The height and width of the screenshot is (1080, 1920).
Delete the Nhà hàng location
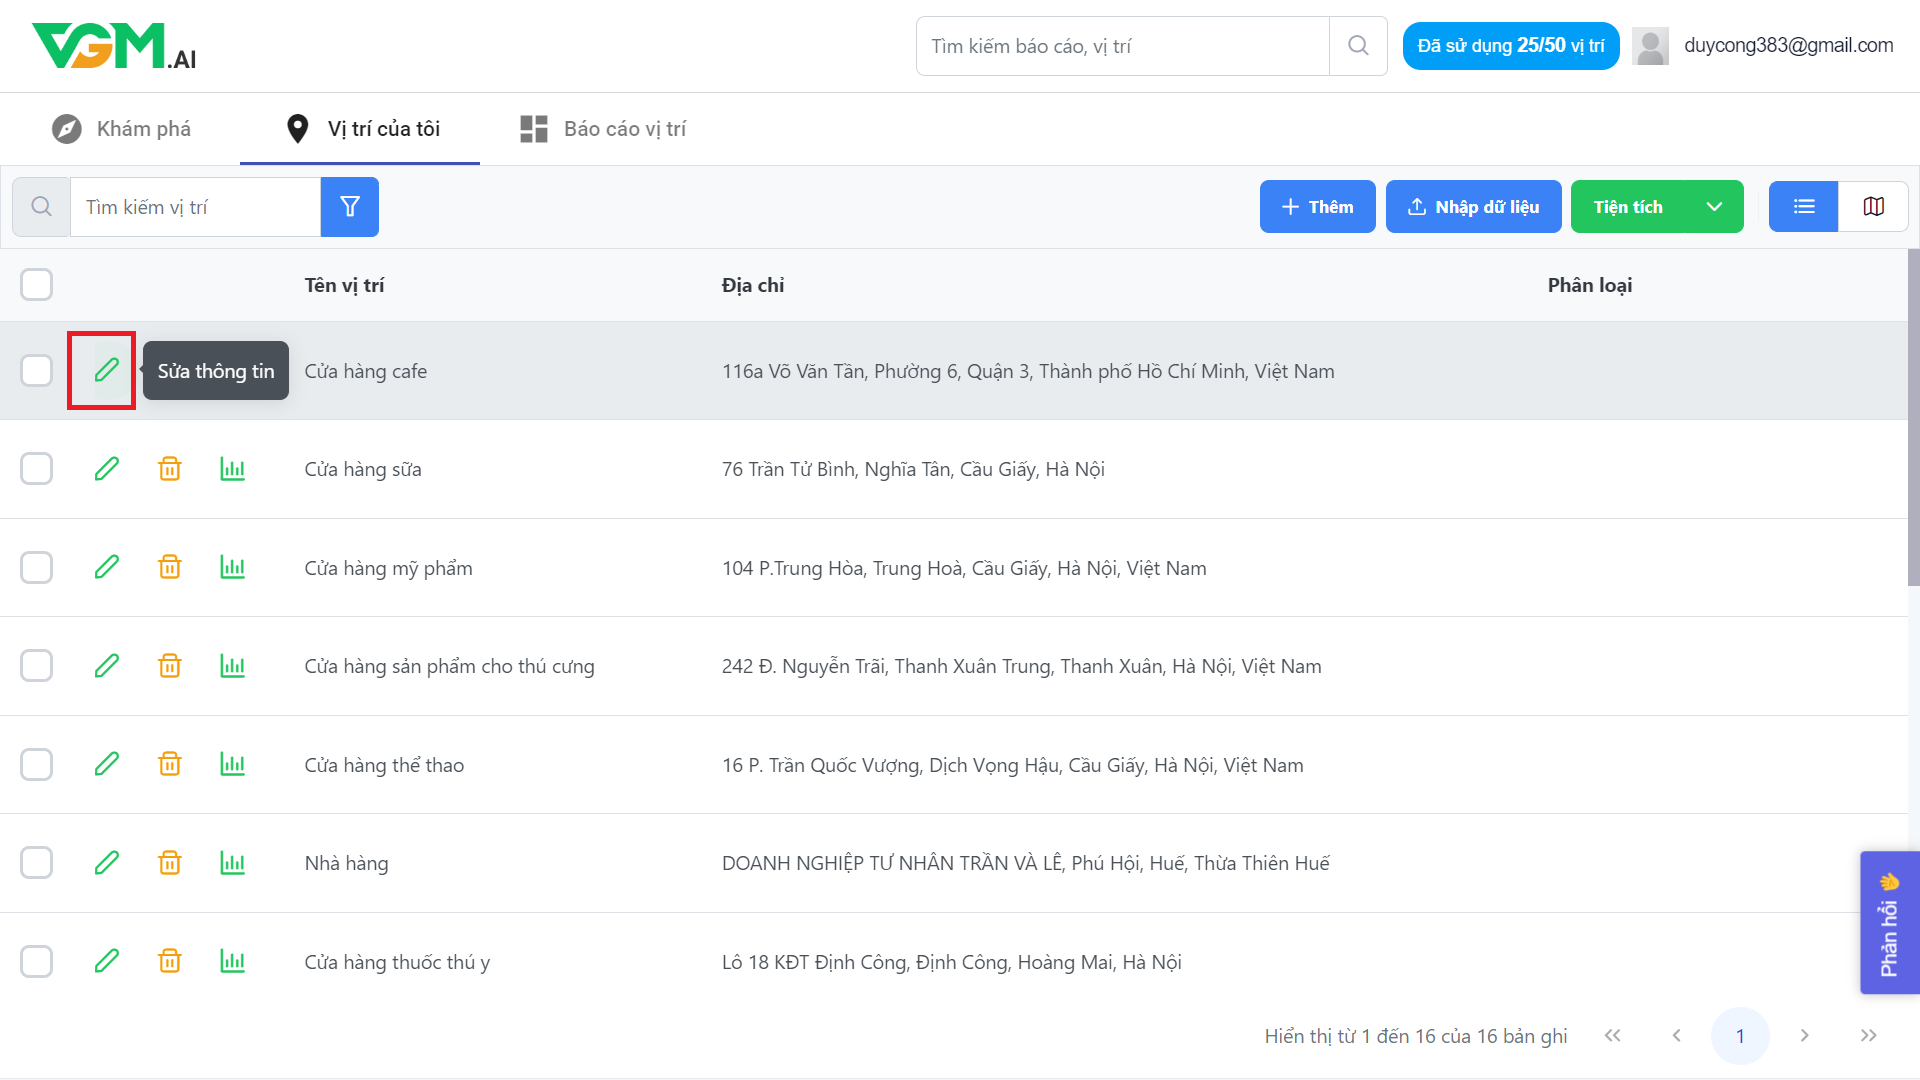click(x=170, y=863)
